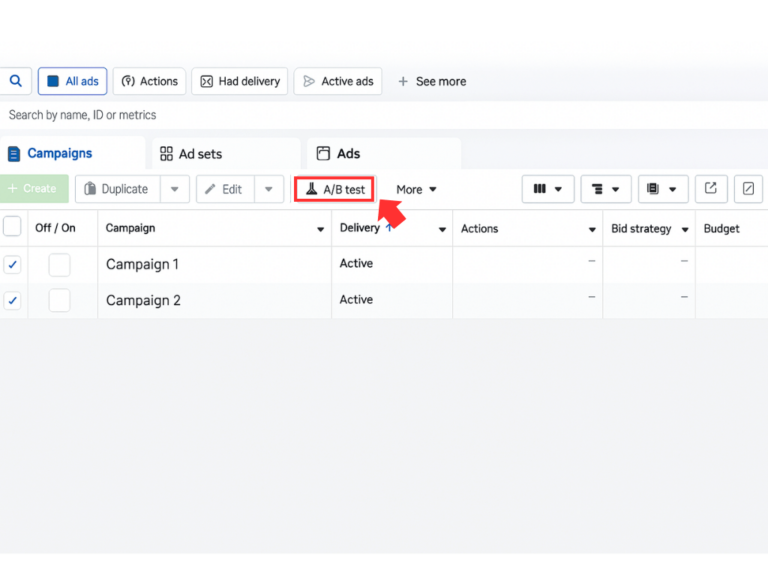The height and width of the screenshot is (576, 768).
Task: Open Bid strategy column dropdown
Action: coord(685,229)
